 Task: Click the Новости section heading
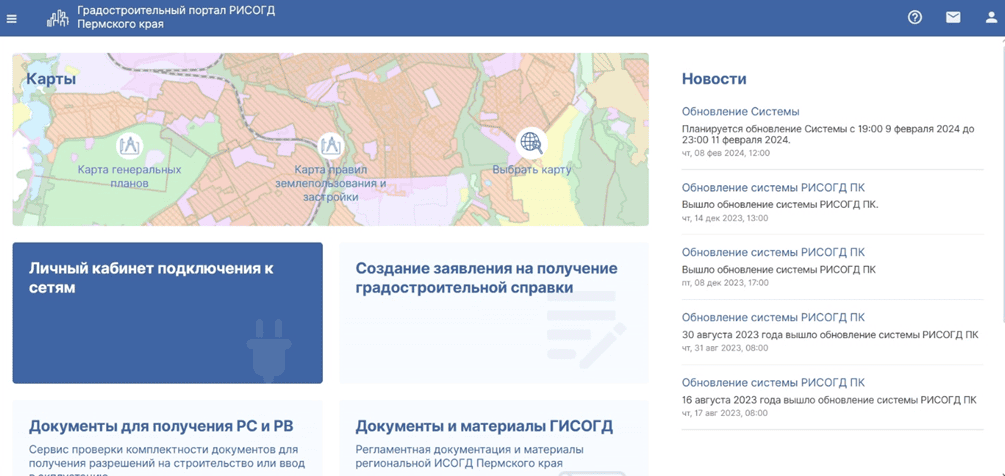click(x=714, y=79)
